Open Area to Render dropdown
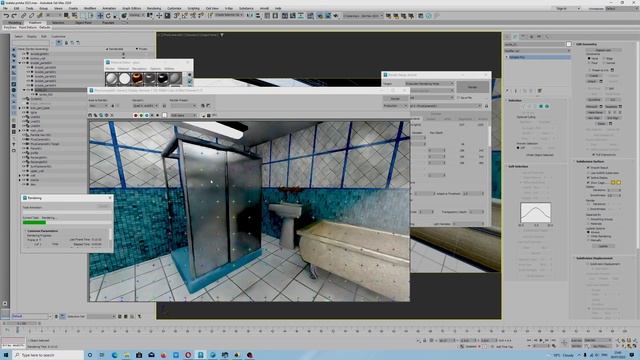The height and width of the screenshot is (360, 640). tap(98, 106)
